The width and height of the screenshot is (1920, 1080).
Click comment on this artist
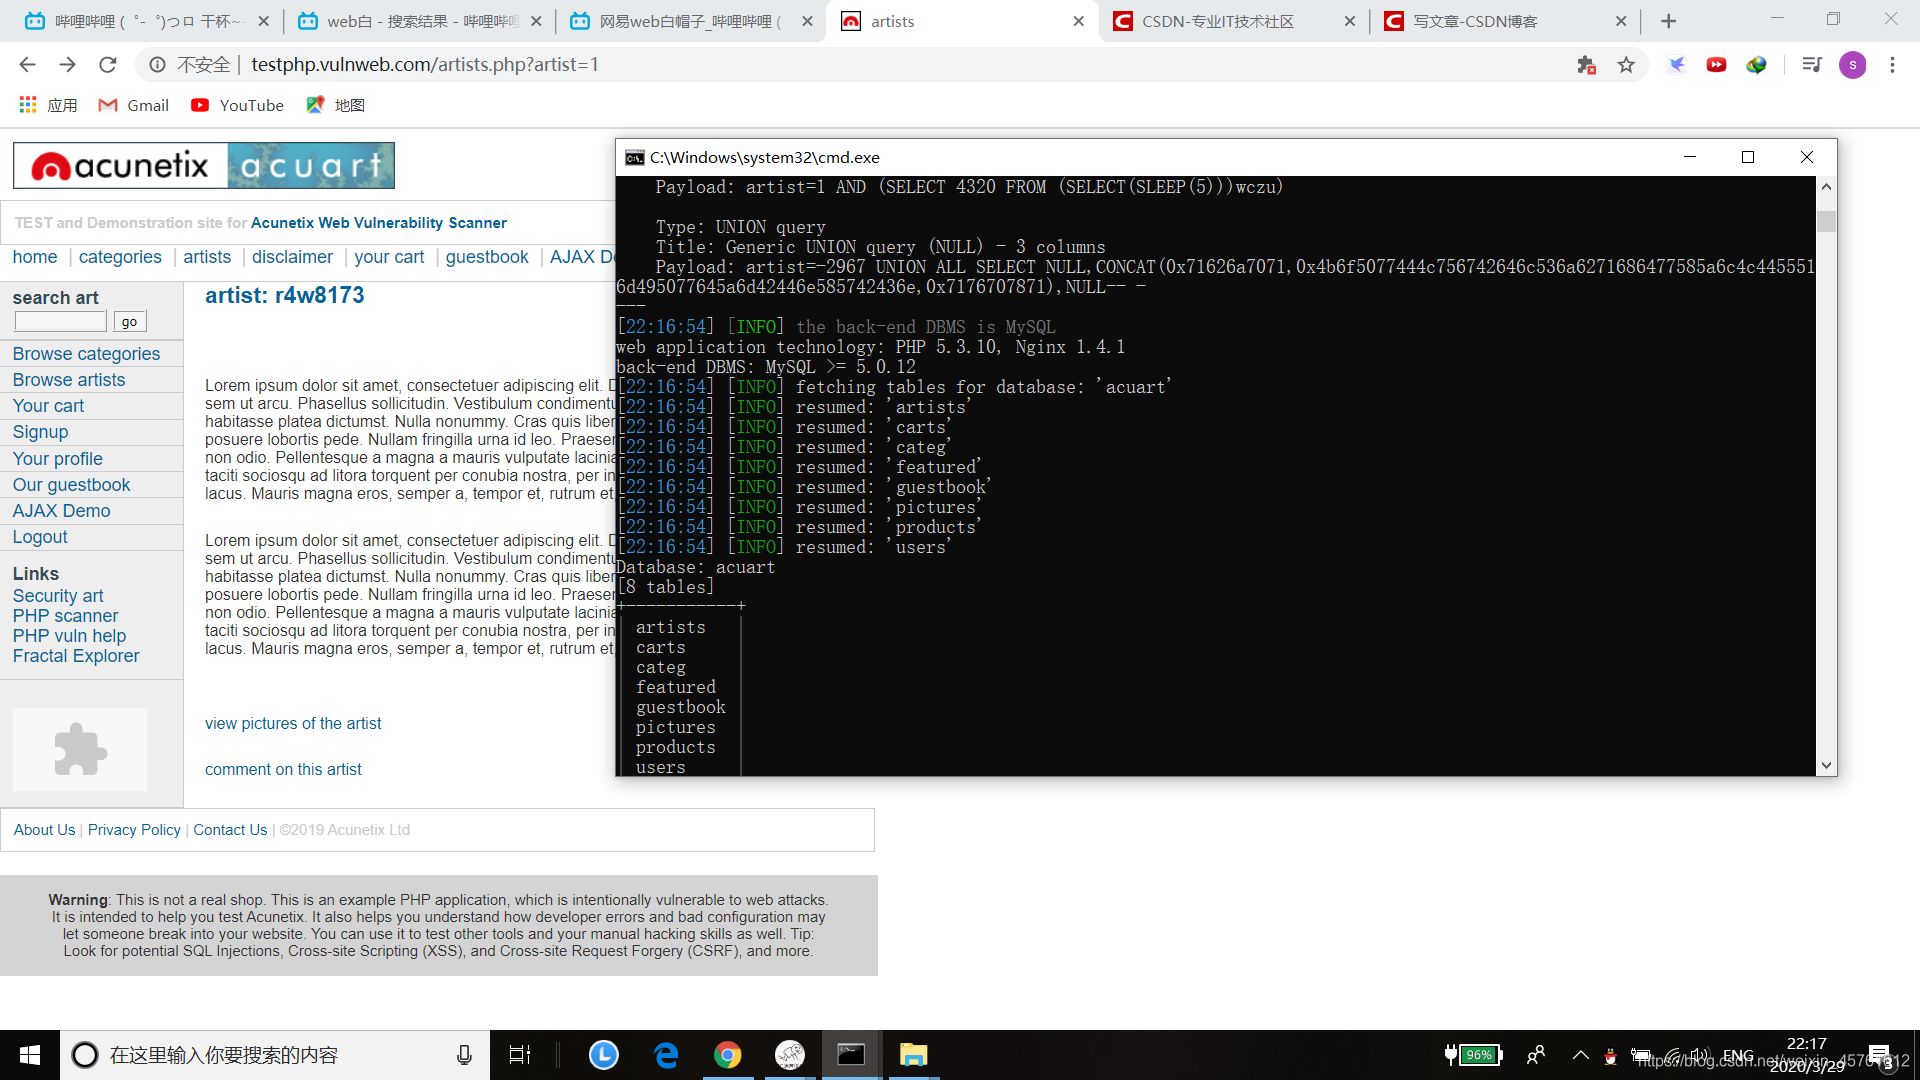(x=283, y=769)
